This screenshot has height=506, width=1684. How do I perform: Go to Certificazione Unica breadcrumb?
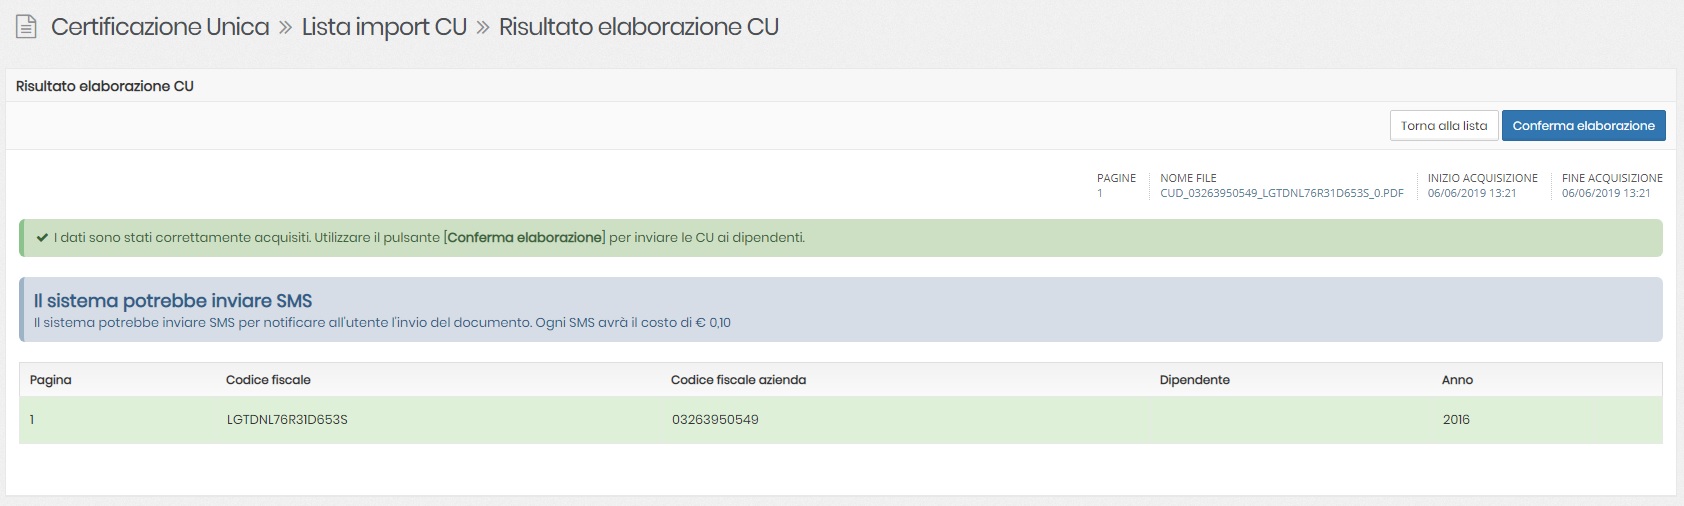point(160,27)
